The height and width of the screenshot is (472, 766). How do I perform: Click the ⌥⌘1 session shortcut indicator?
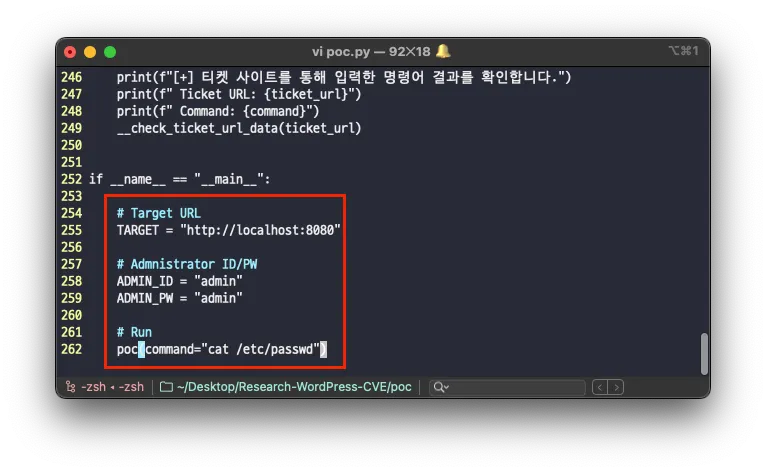point(683,51)
